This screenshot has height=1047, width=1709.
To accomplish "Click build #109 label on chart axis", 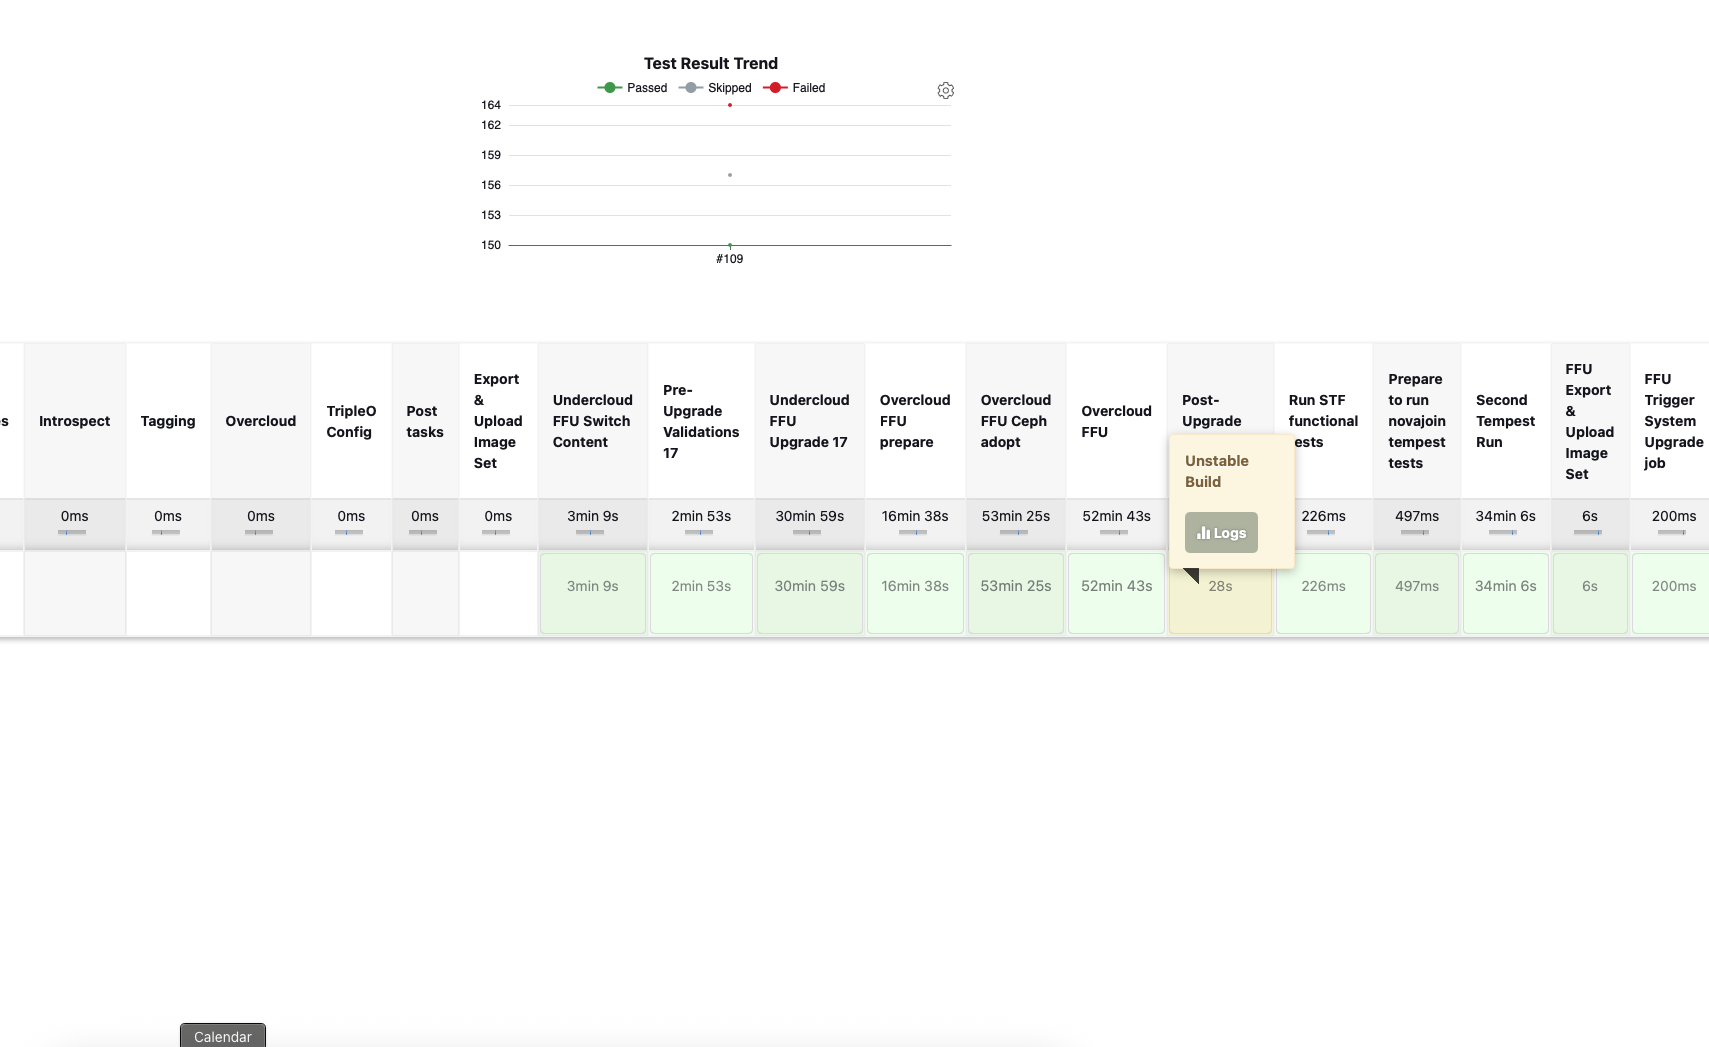I will 729,259.
